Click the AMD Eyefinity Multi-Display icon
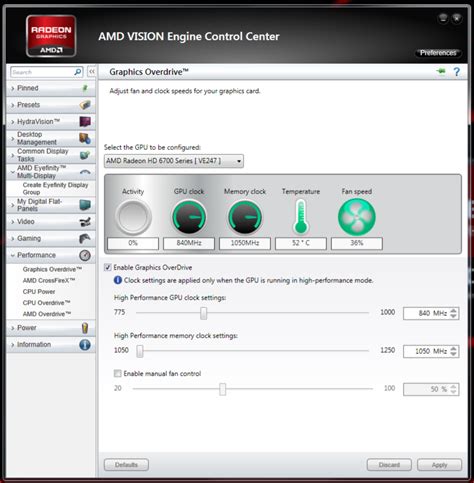The image size is (474, 483). [x=85, y=172]
